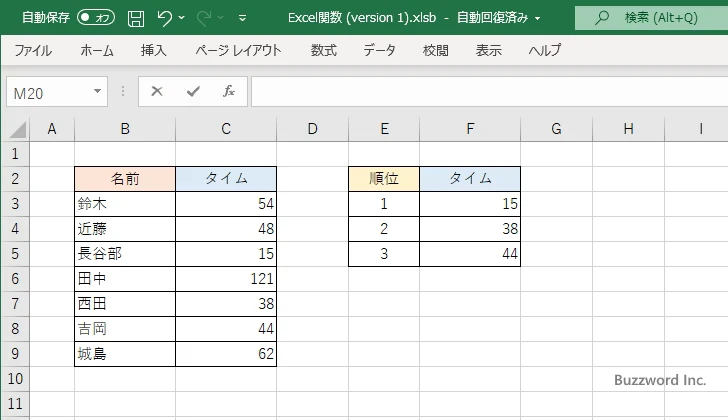Click the Select All corner triangle

(16, 129)
